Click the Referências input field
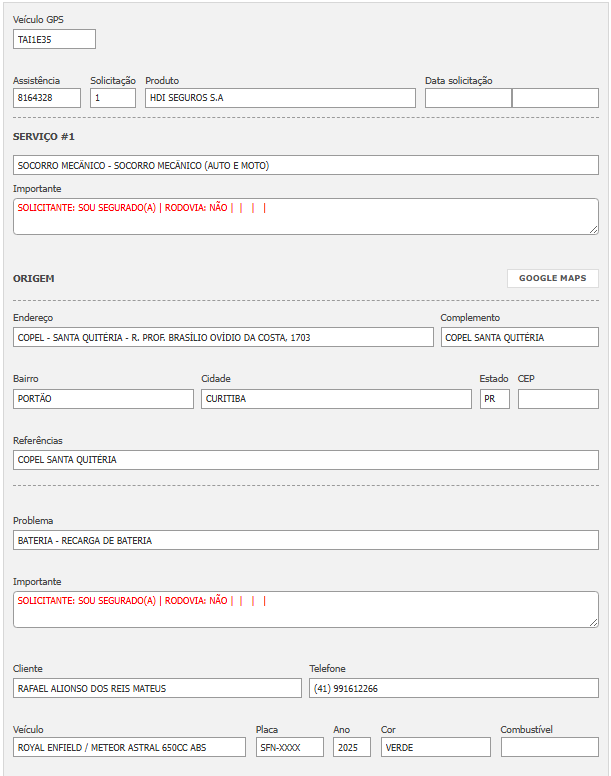This screenshot has width=611, height=776. click(x=305, y=459)
